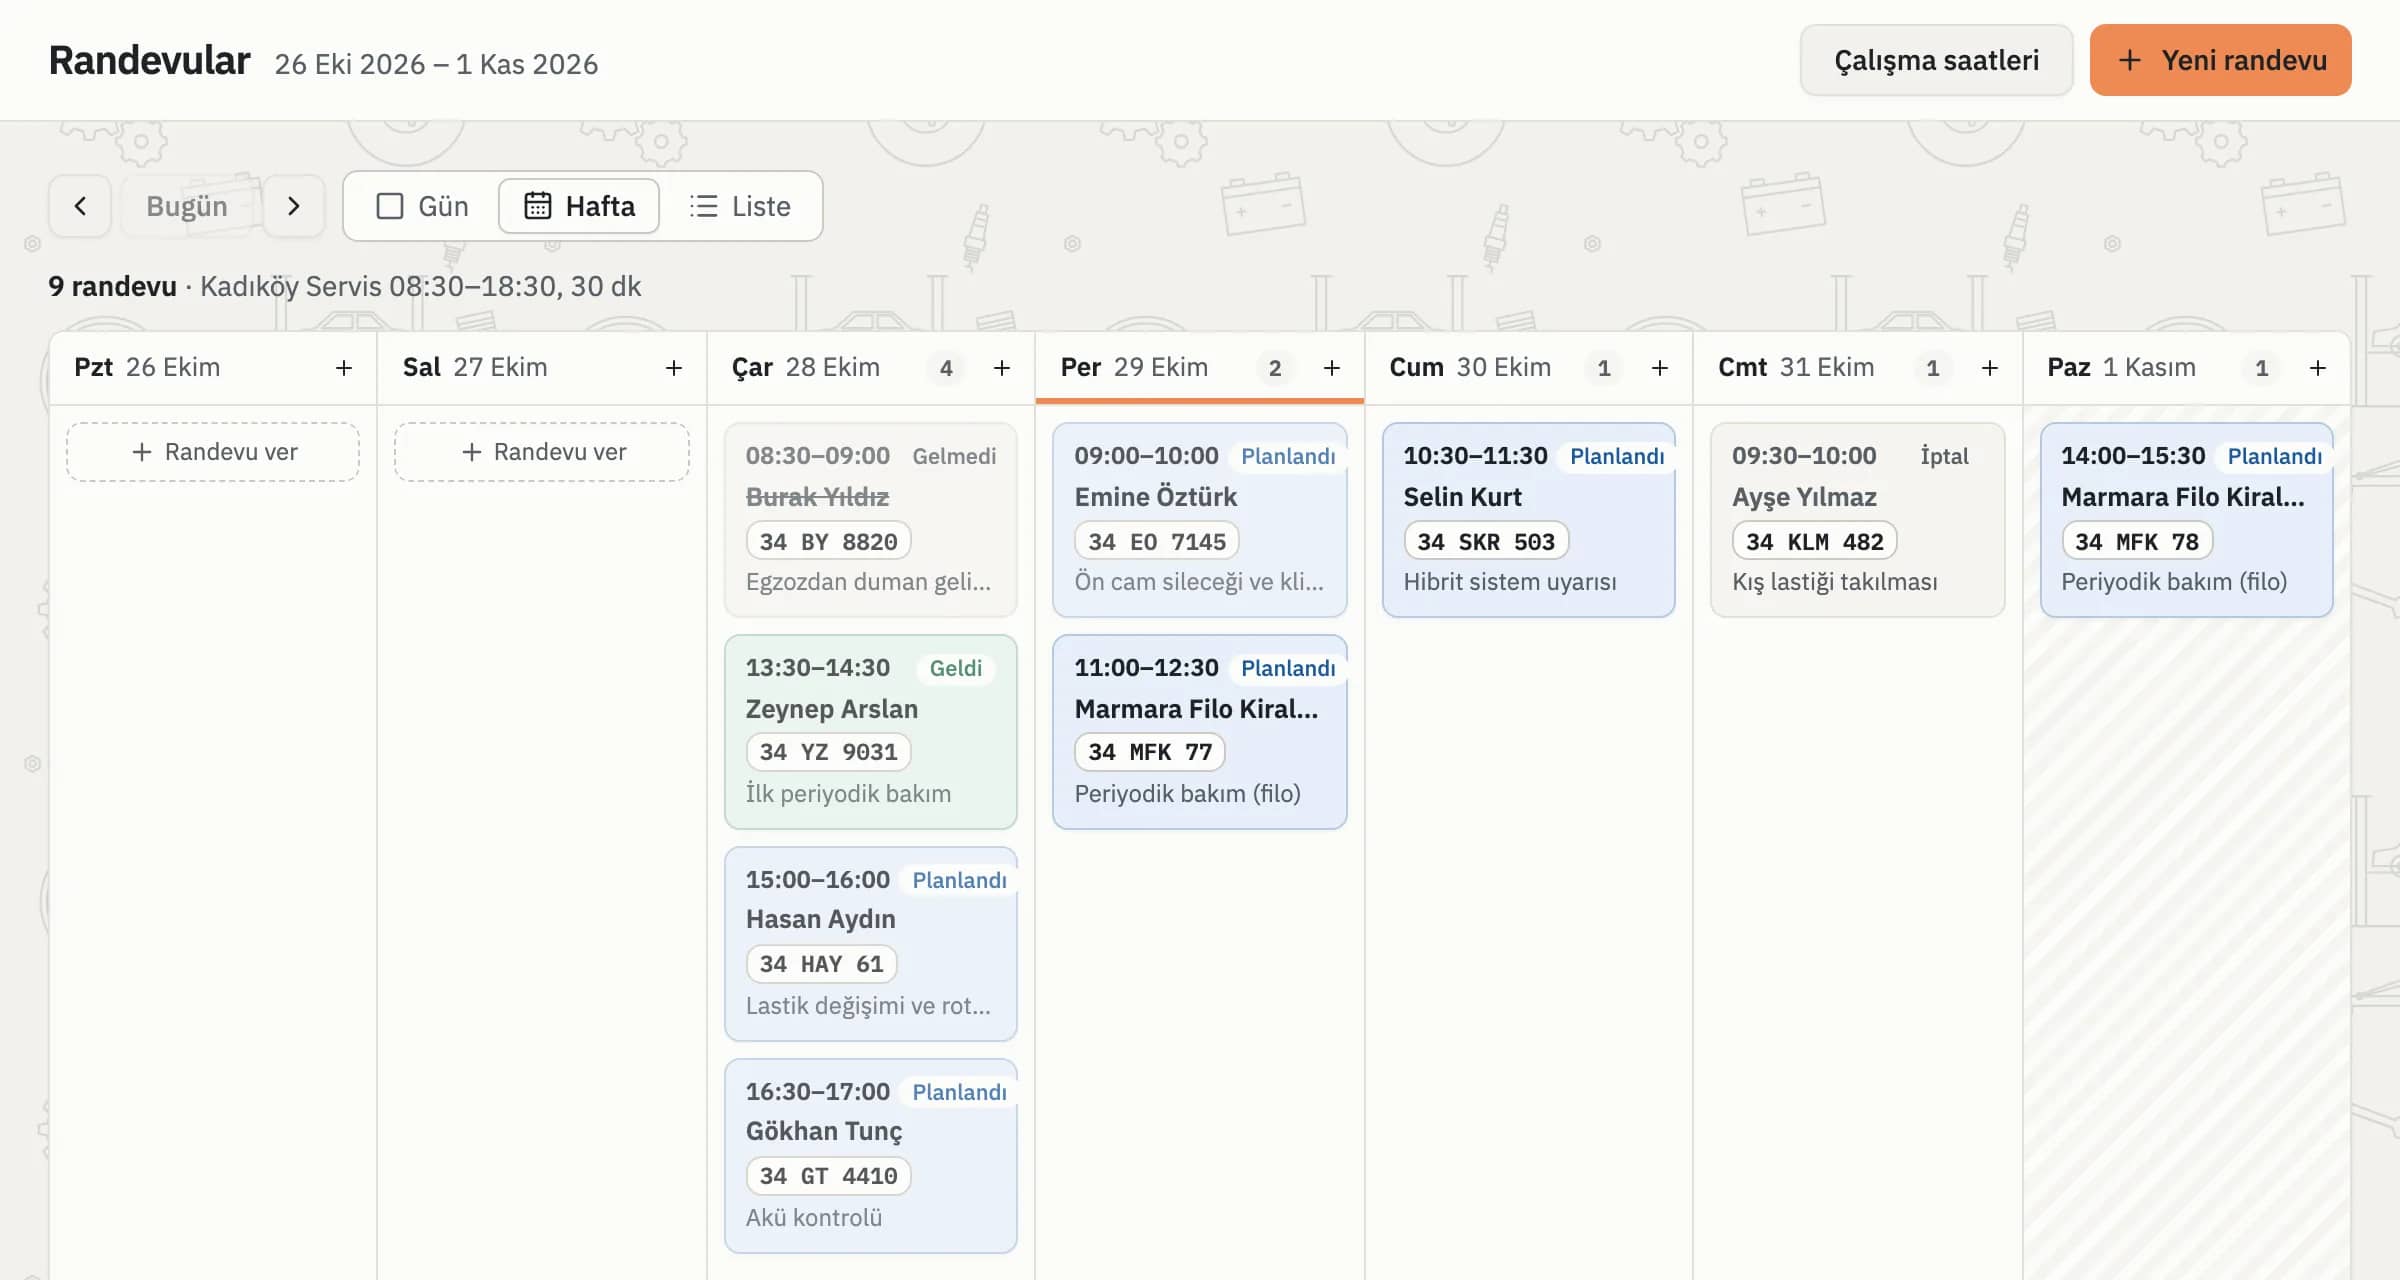This screenshot has width=2400, height=1280.
Task: Add appointment on Cum 30 Ekim plus icon
Action: [1660, 368]
